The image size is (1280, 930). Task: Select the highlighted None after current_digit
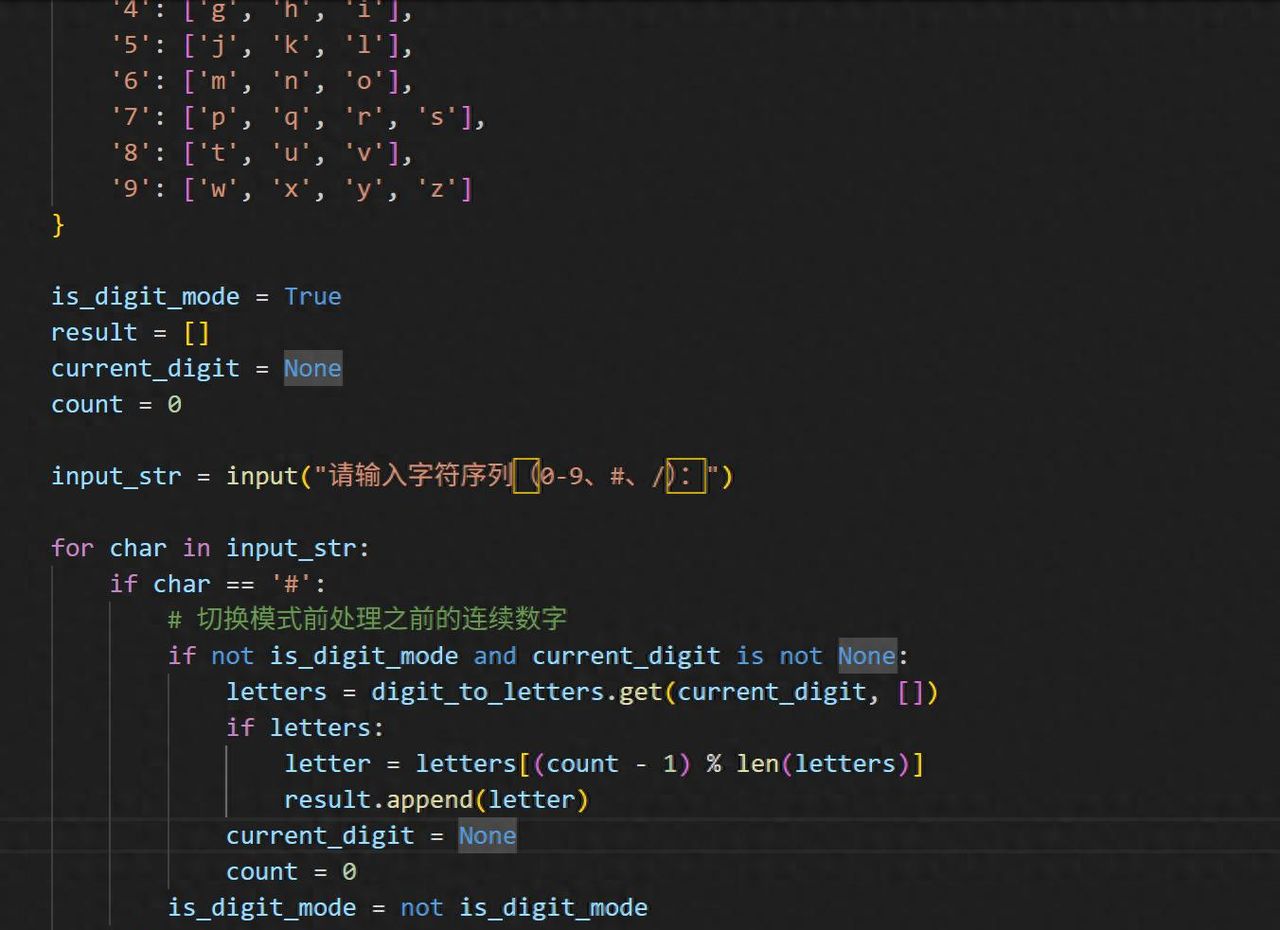pyautogui.click(x=312, y=368)
